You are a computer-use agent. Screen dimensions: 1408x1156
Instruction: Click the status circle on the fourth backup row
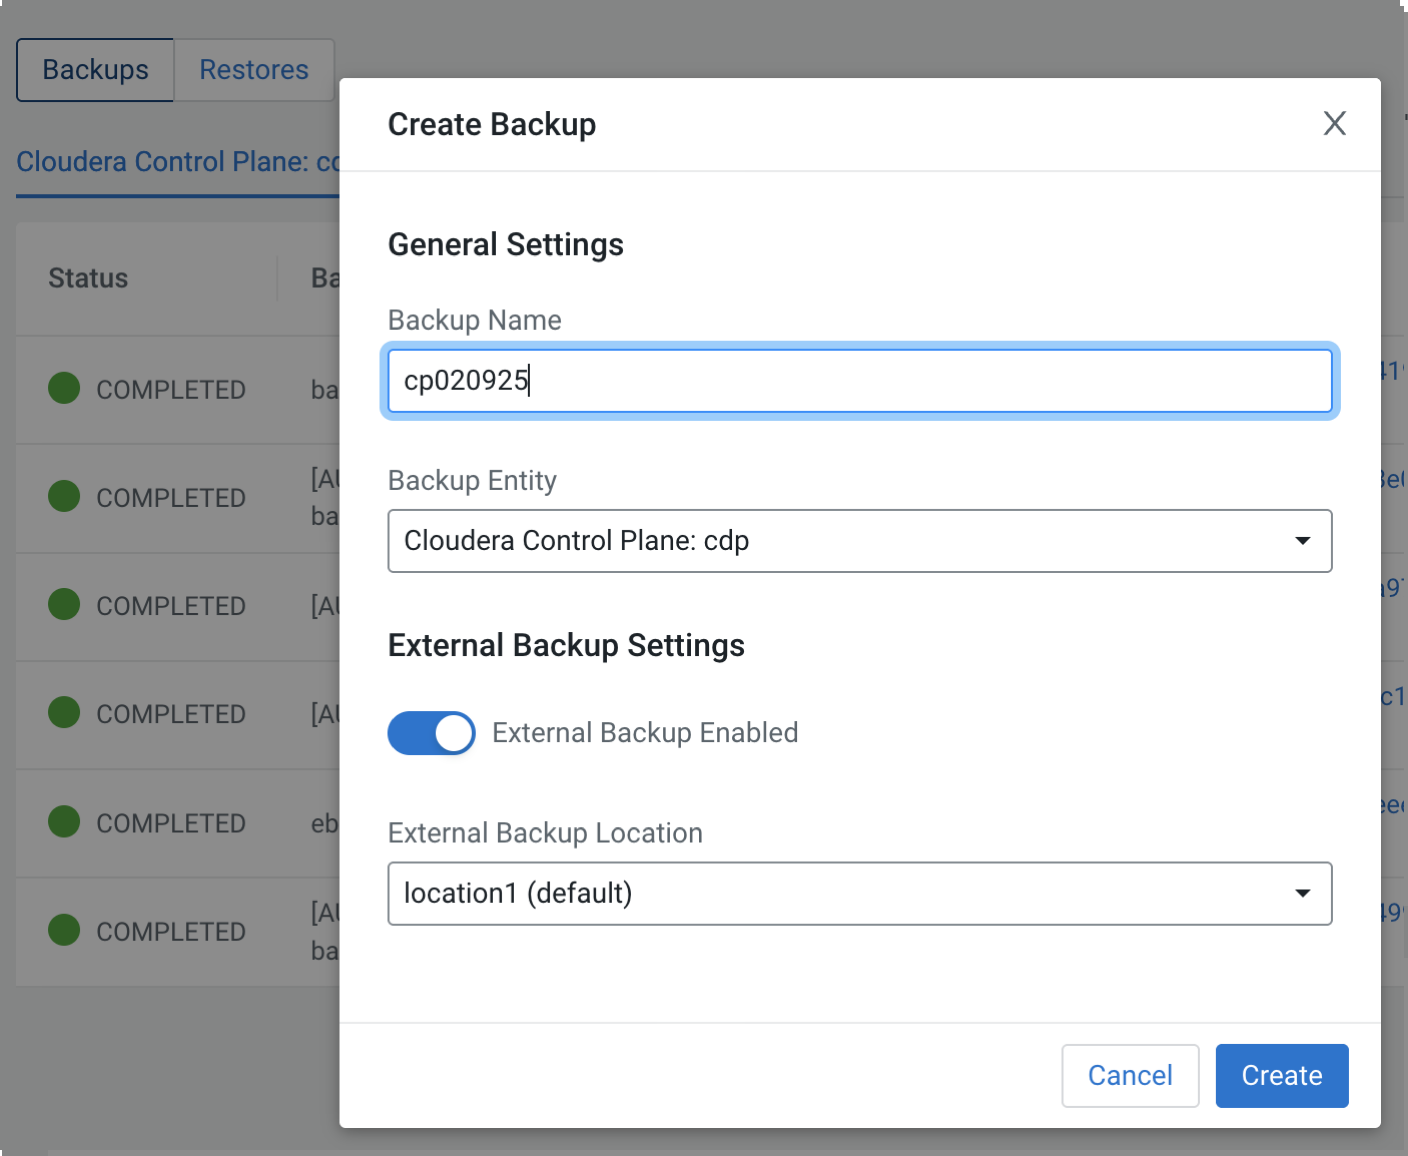pos(63,713)
